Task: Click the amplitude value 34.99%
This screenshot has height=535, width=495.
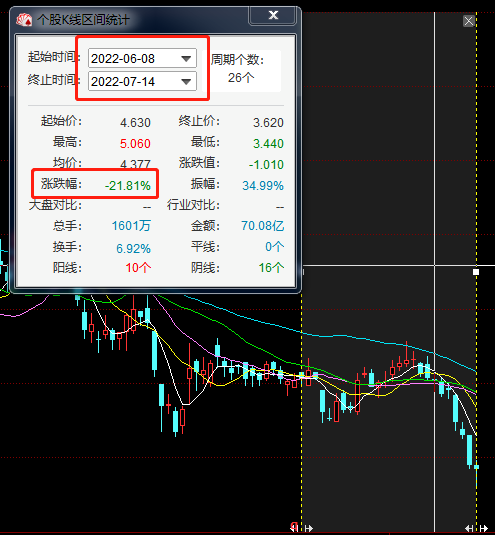Action: coord(263,186)
